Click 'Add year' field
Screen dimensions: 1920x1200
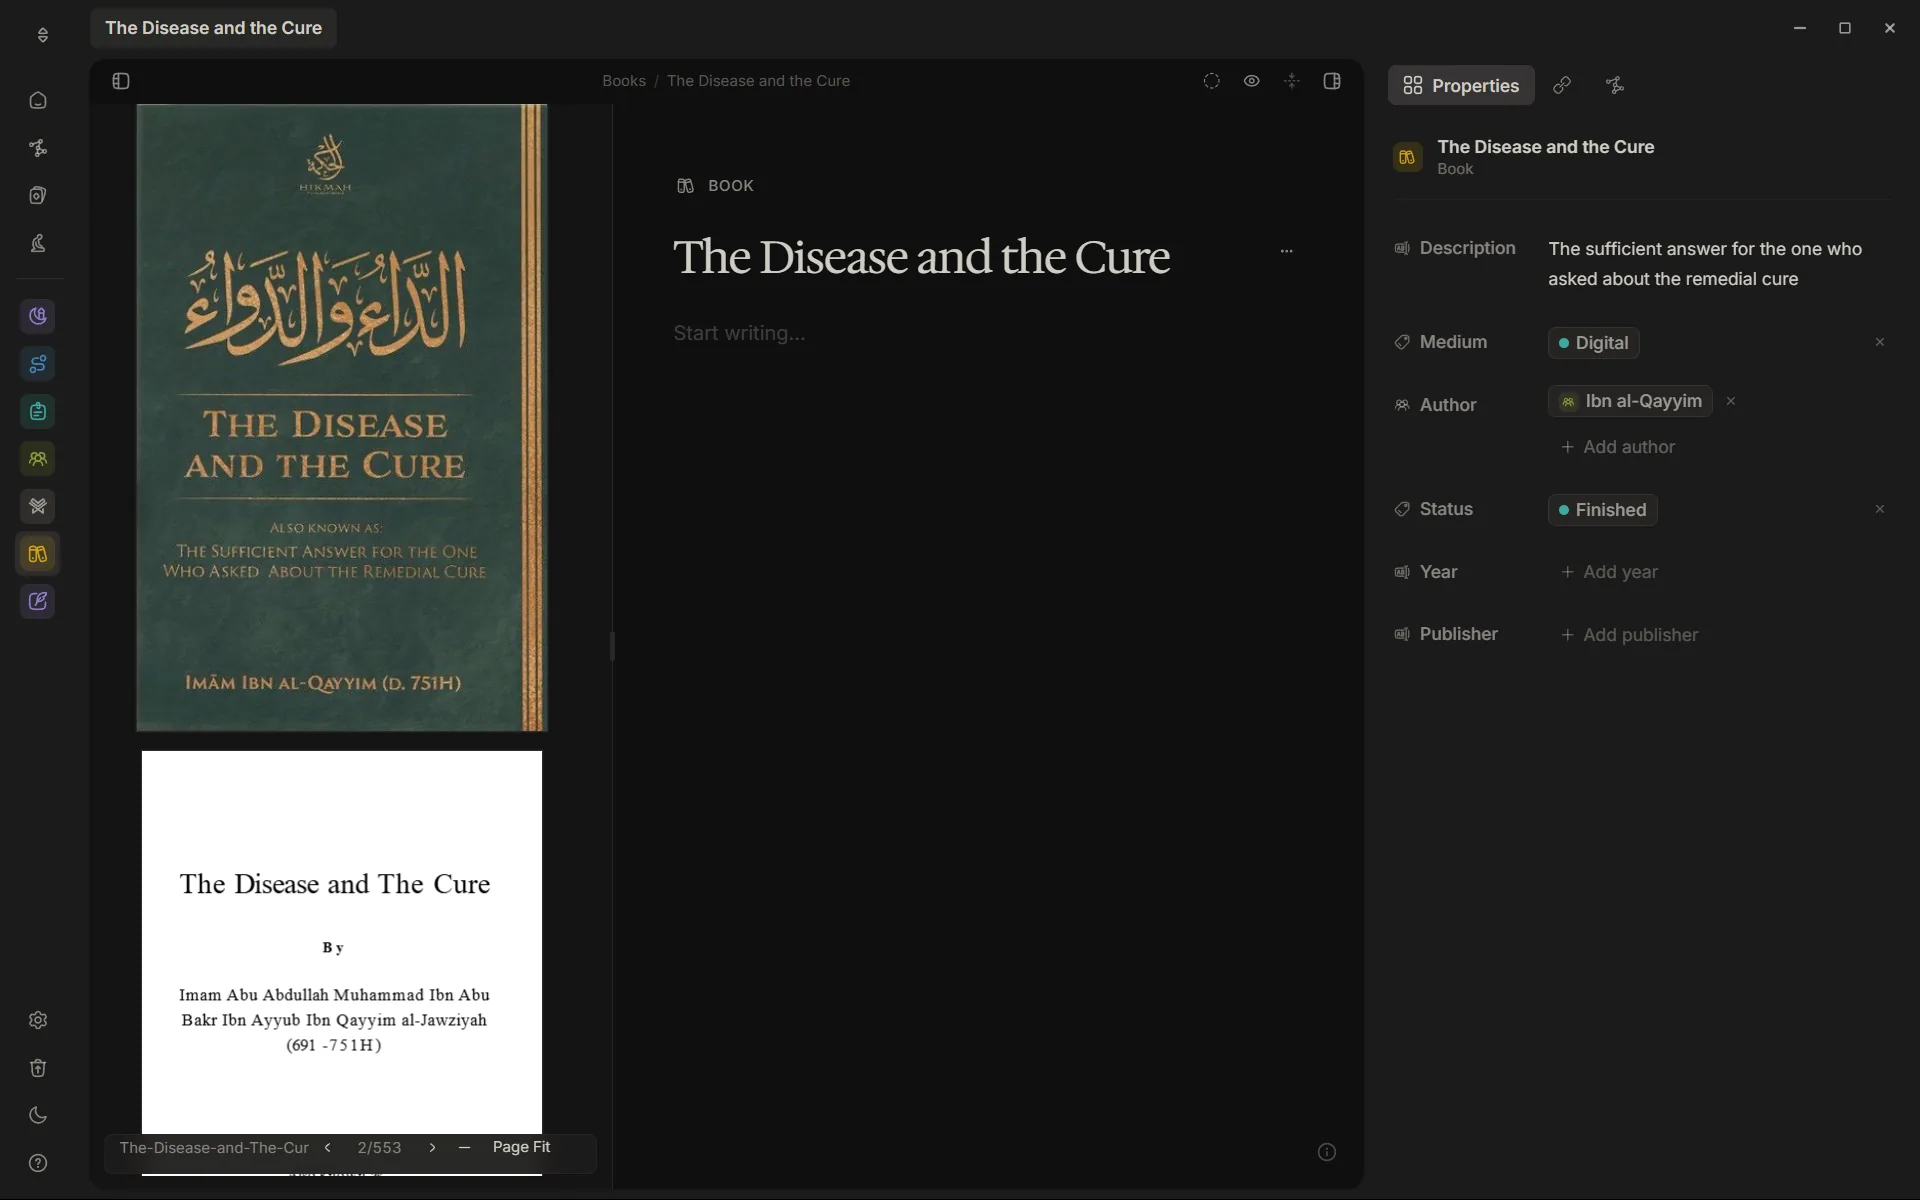(1609, 572)
